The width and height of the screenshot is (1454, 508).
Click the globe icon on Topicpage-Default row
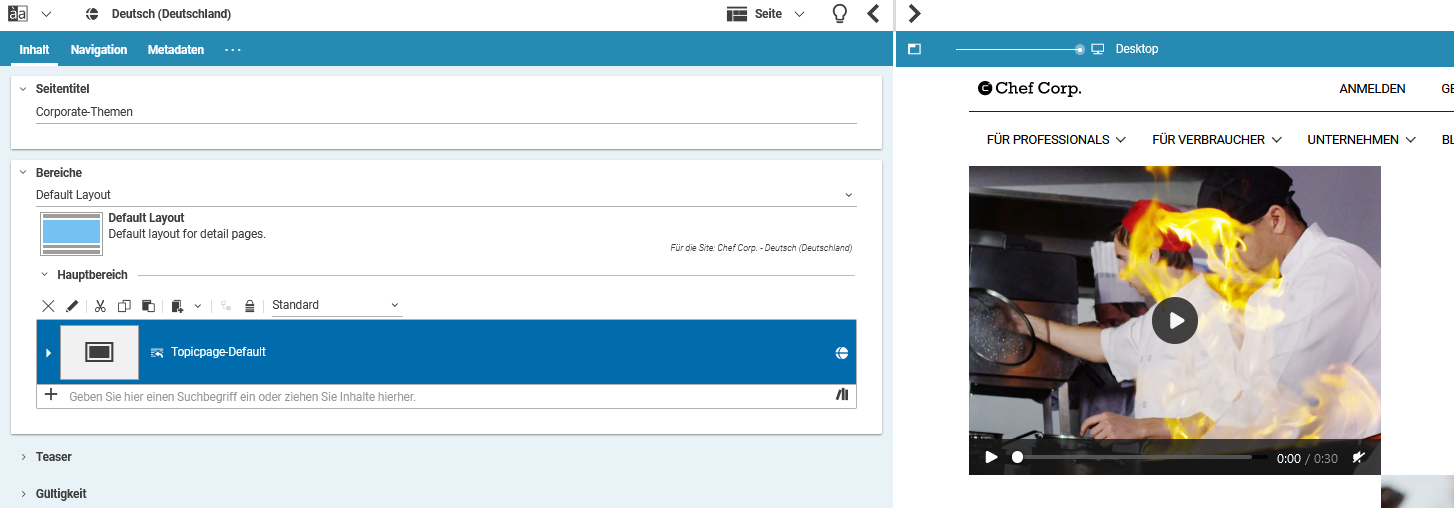[x=842, y=352]
